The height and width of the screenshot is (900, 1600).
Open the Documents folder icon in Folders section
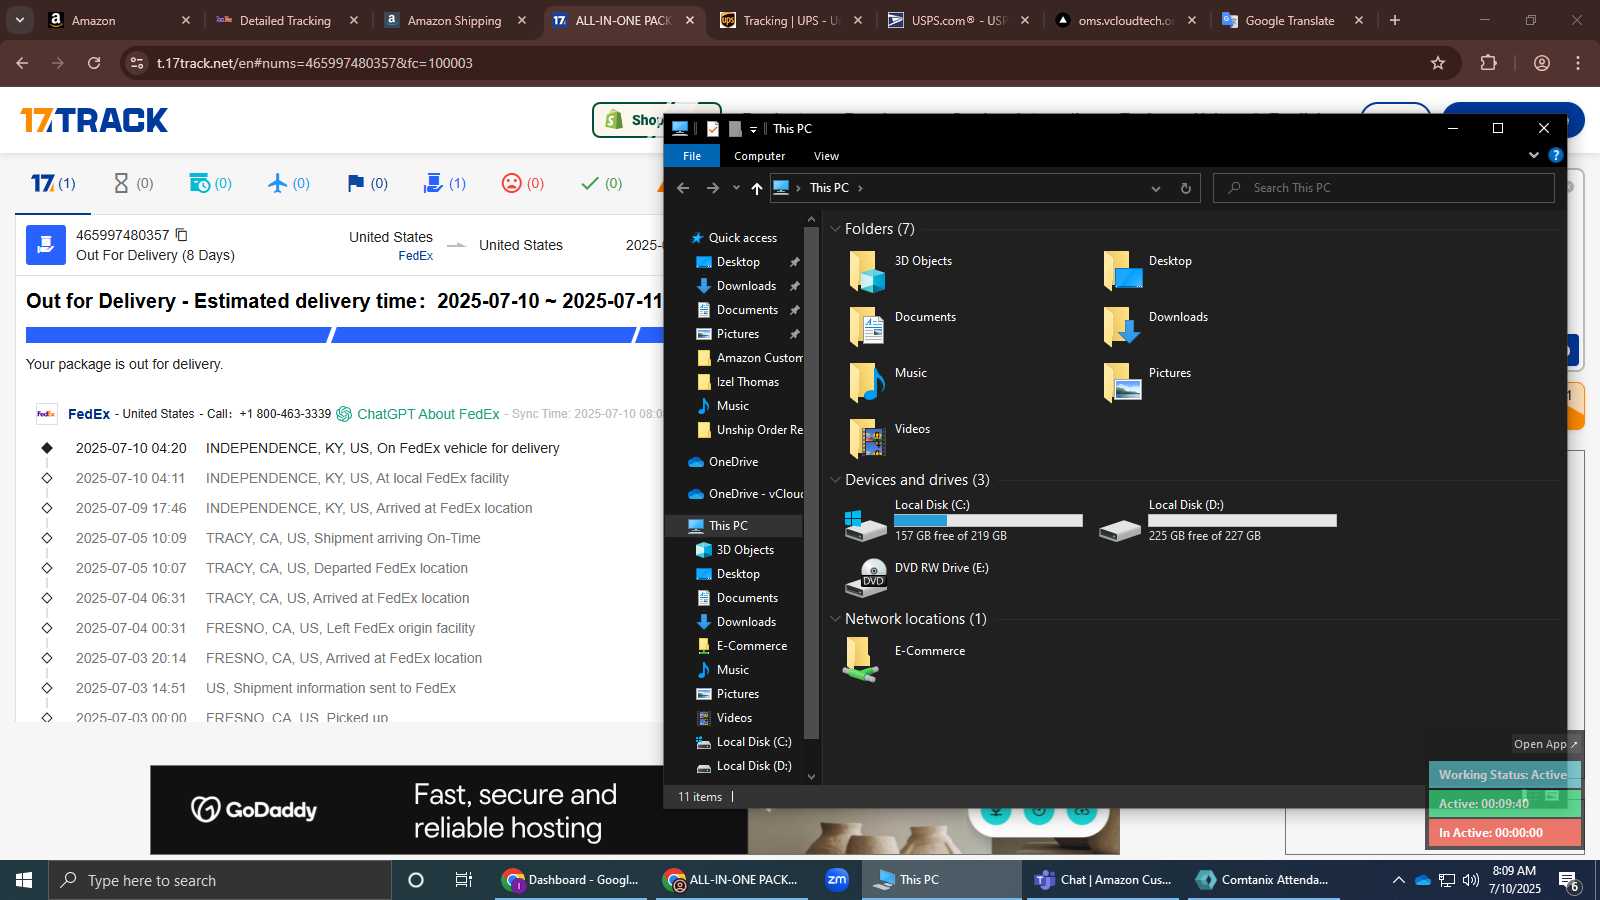click(867, 327)
